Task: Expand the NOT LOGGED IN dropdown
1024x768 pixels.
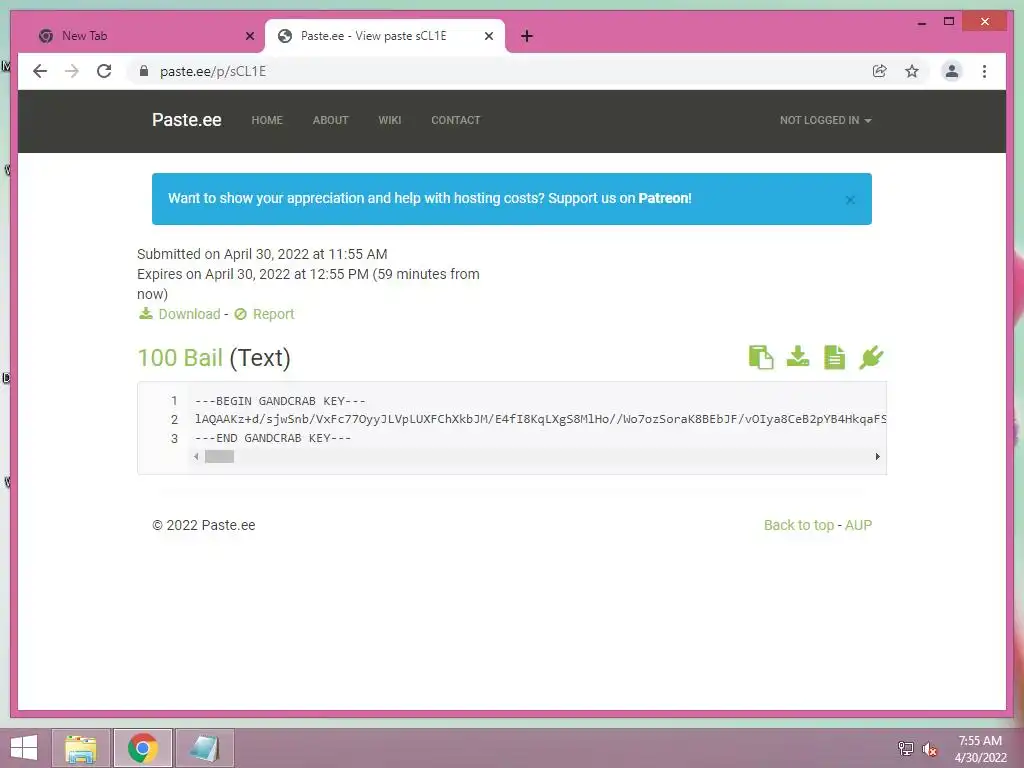Action: (825, 120)
